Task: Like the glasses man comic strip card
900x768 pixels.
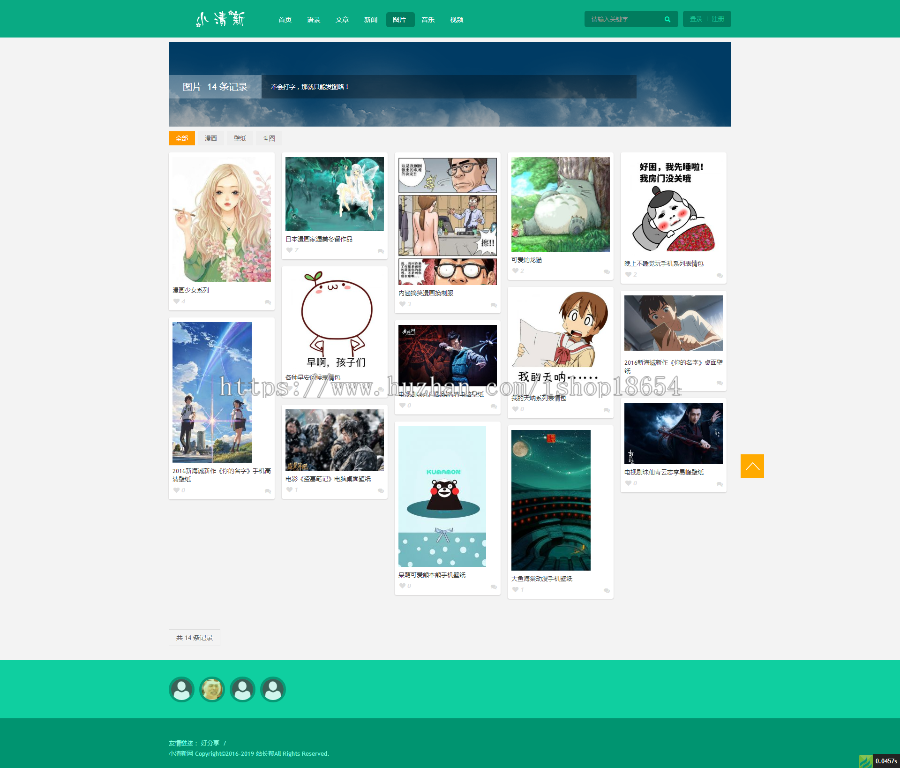Action: coord(402,304)
